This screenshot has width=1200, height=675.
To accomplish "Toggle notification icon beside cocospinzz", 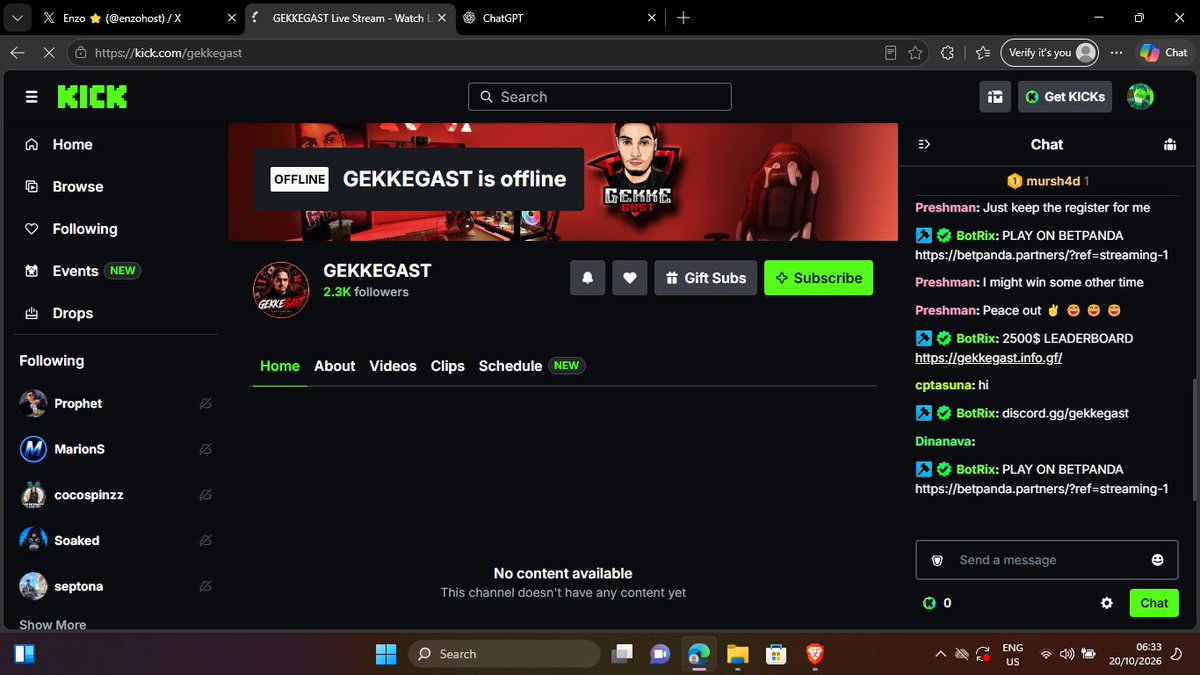I will pyautogui.click(x=205, y=495).
